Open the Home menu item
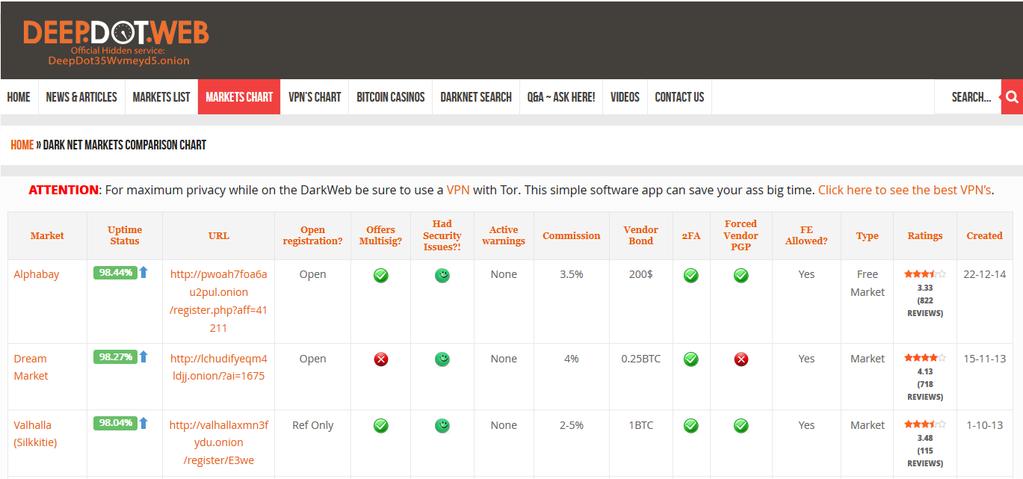The width and height of the screenshot is (1023, 479). 19,97
